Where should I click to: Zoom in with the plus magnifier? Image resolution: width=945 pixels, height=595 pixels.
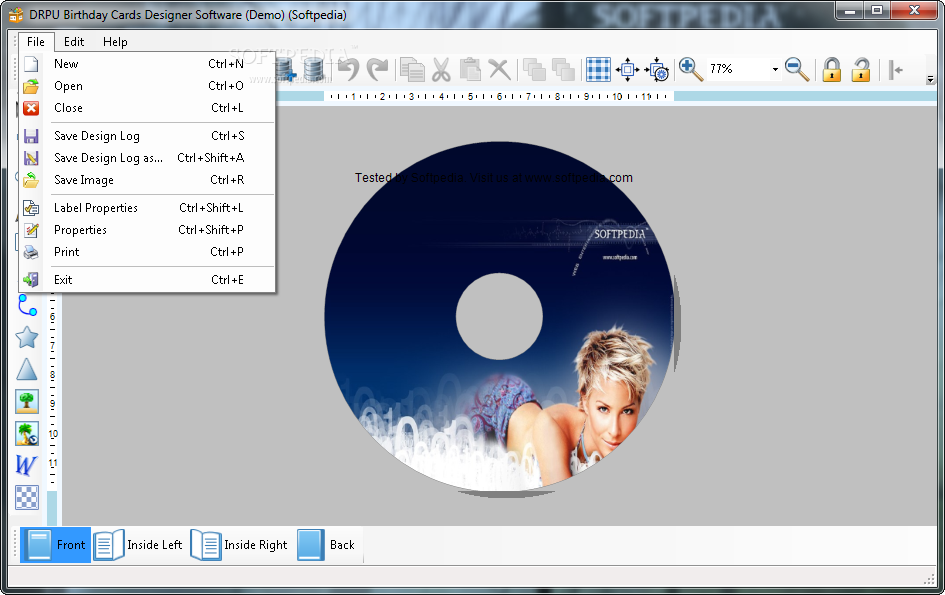coord(691,69)
